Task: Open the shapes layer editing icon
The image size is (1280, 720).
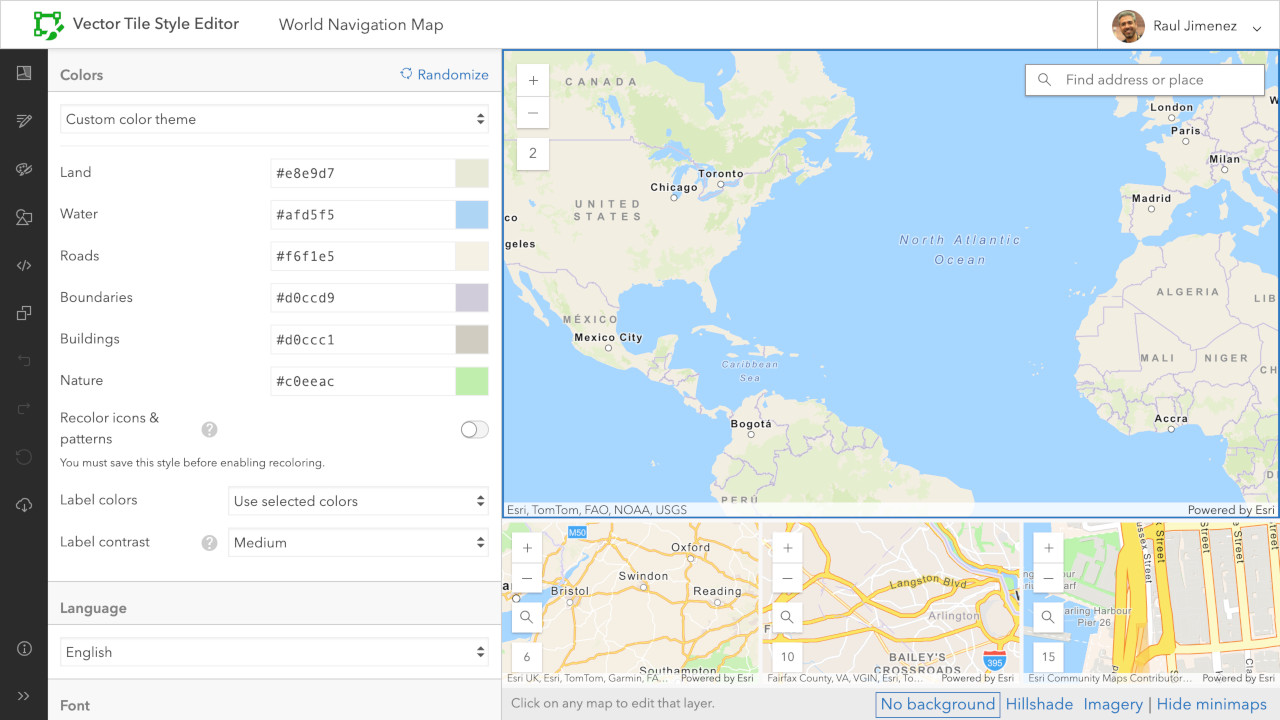Action: point(24,217)
